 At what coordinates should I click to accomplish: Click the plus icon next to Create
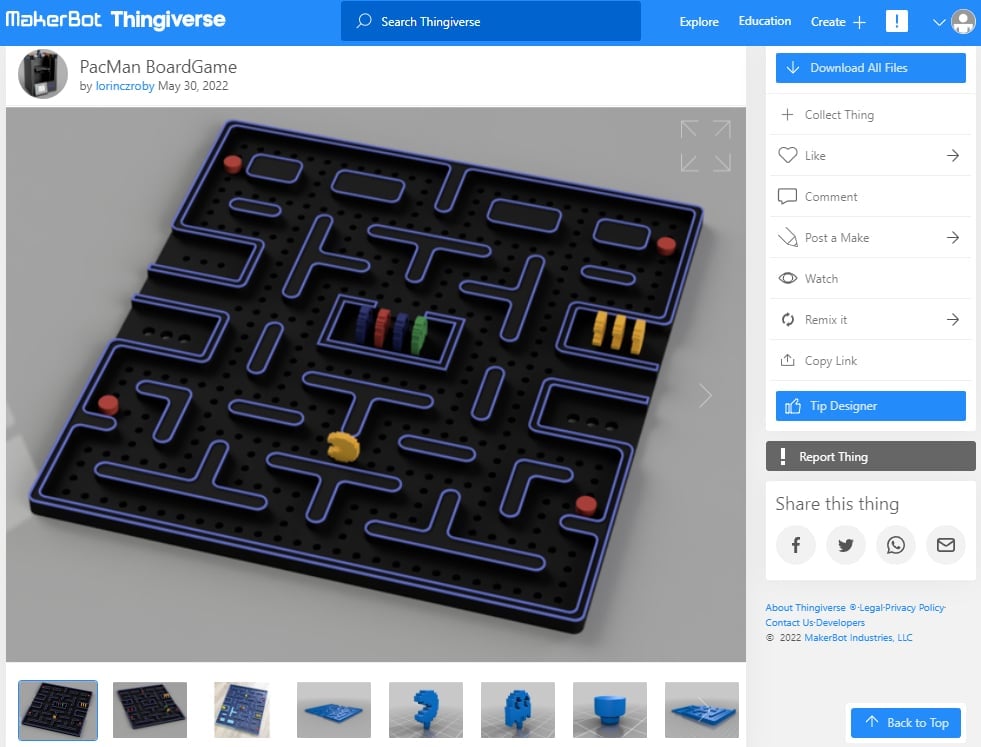pyautogui.click(x=860, y=22)
